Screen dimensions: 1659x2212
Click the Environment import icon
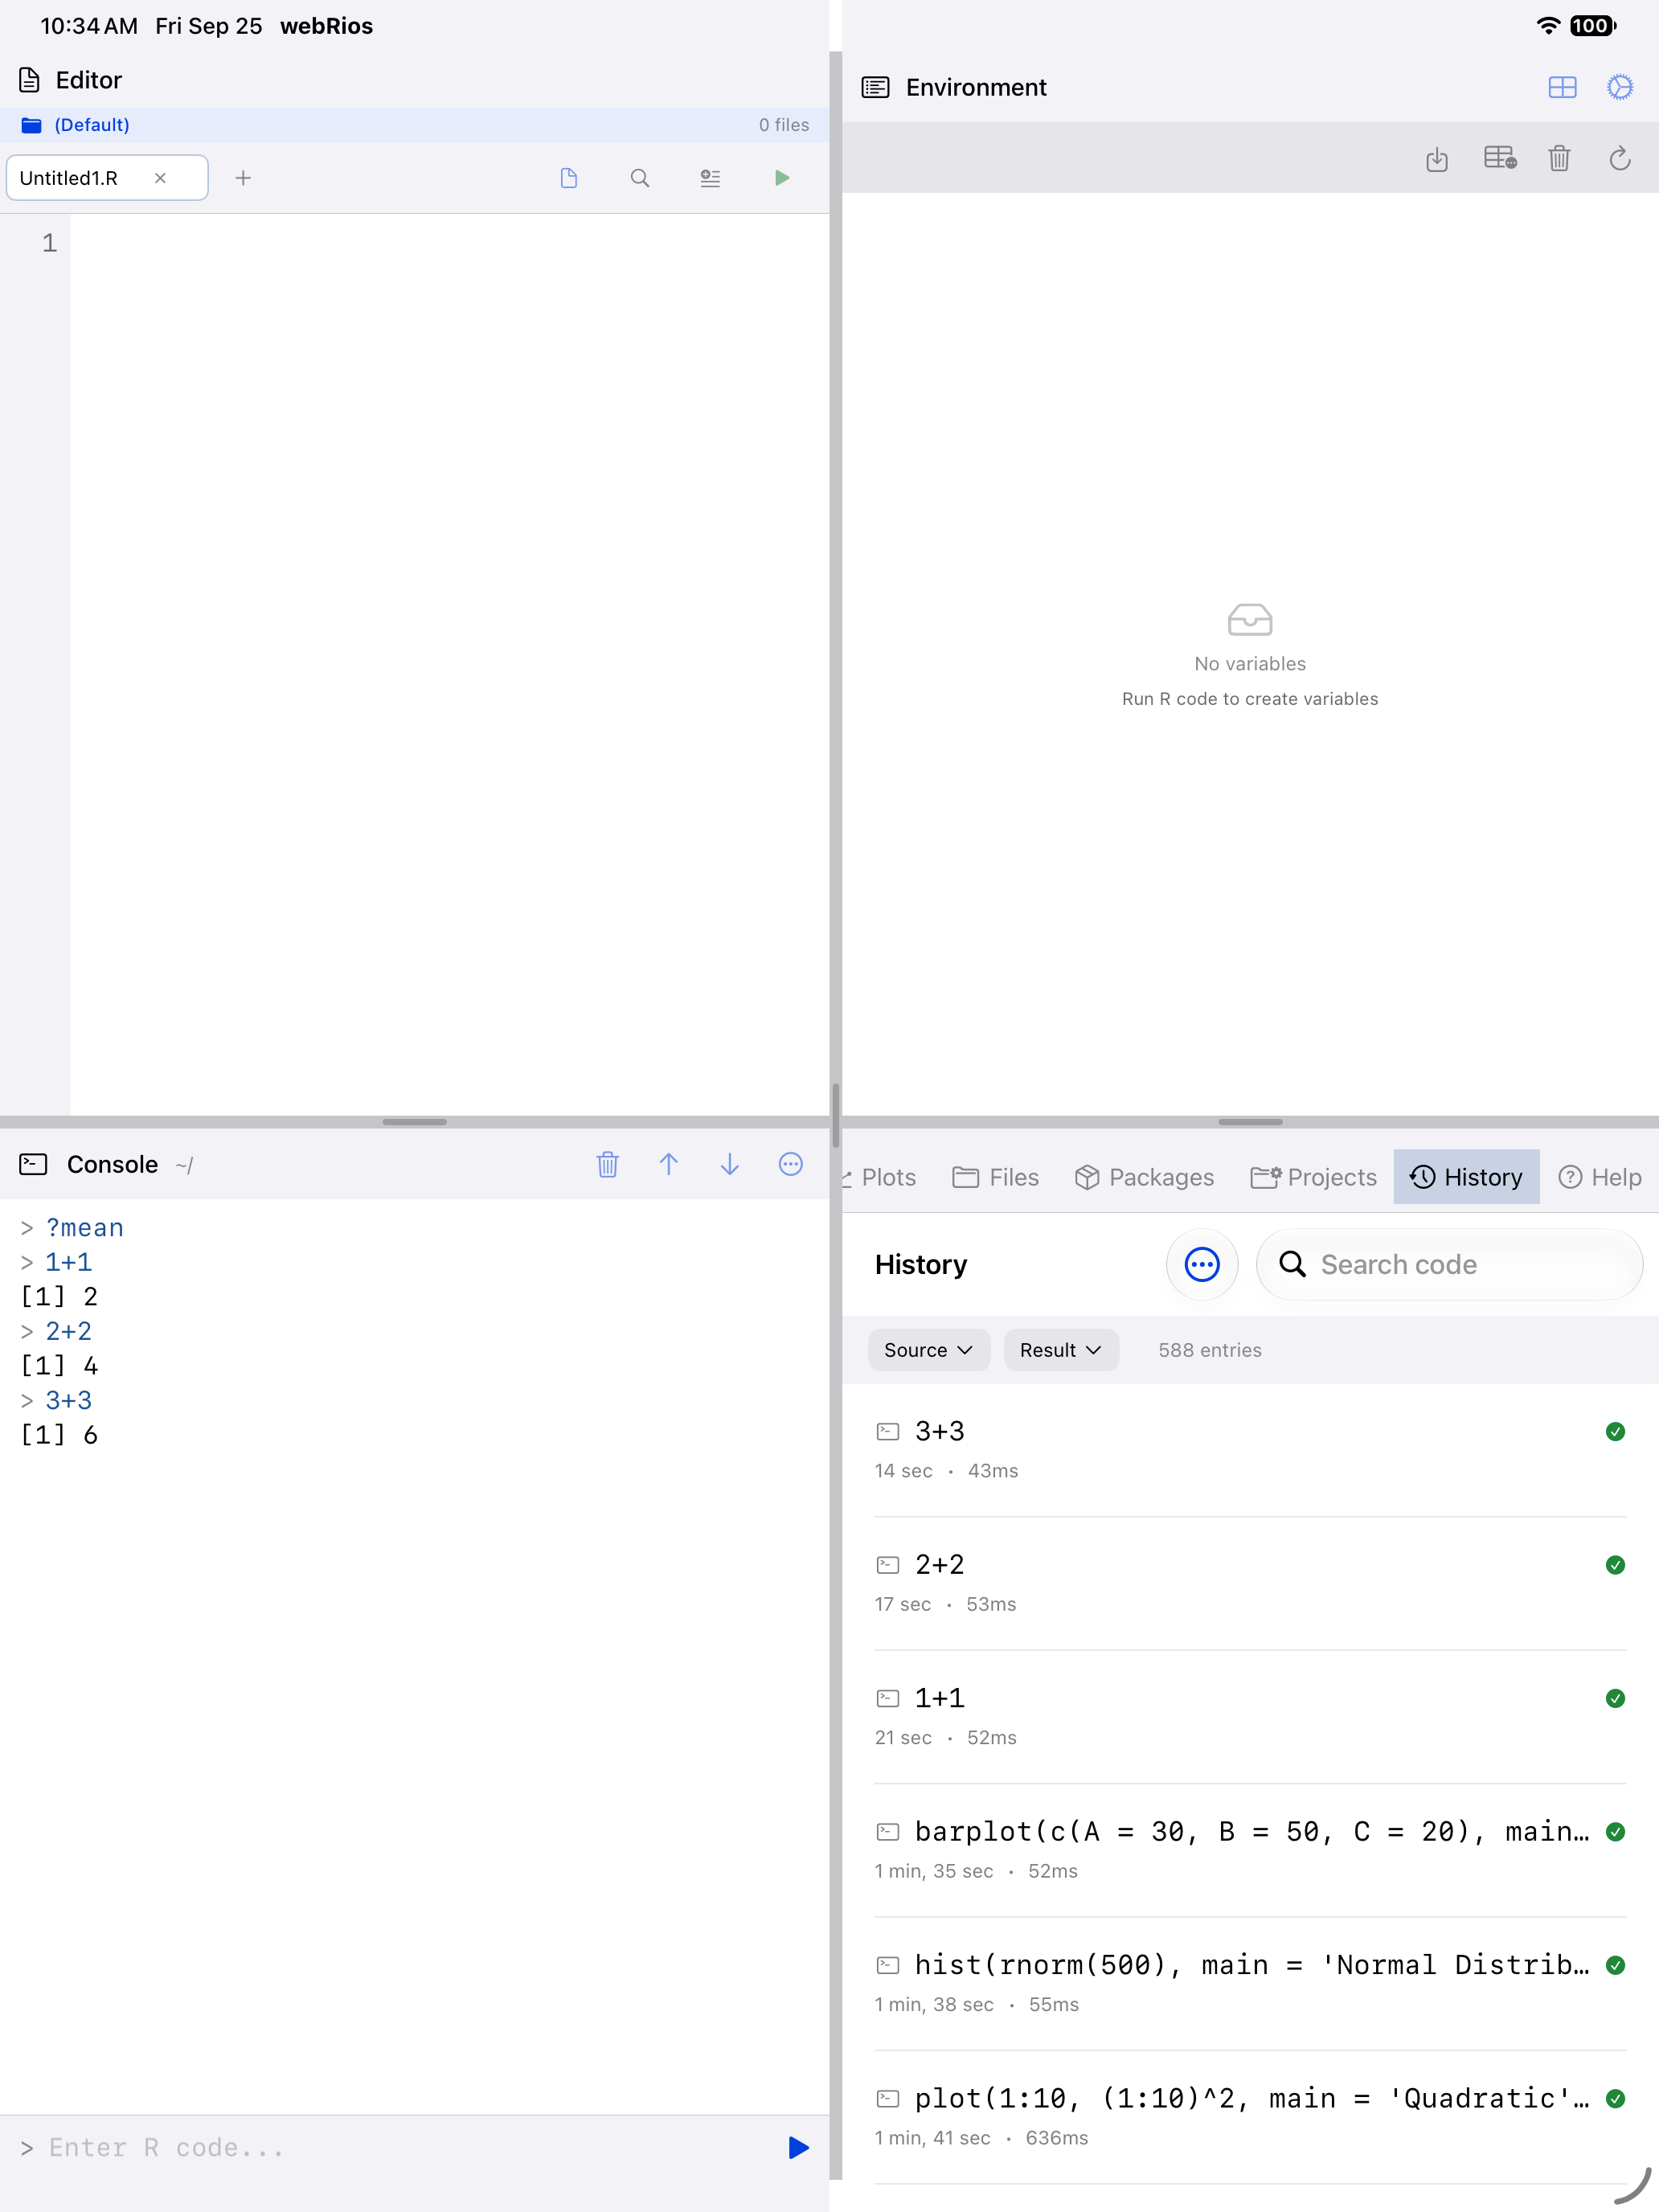point(1437,158)
